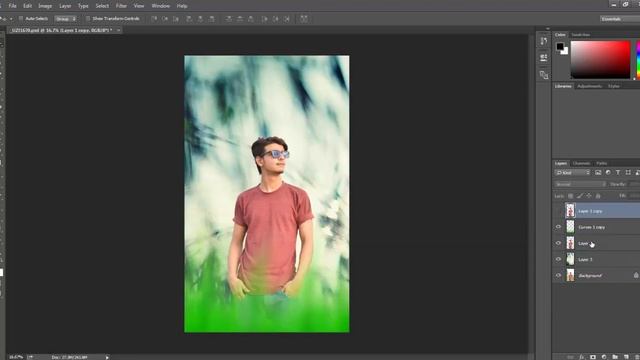Image resolution: width=640 pixels, height=360 pixels.
Task: Click the create new layer icon
Action: pyautogui.click(x=626, y=357)
